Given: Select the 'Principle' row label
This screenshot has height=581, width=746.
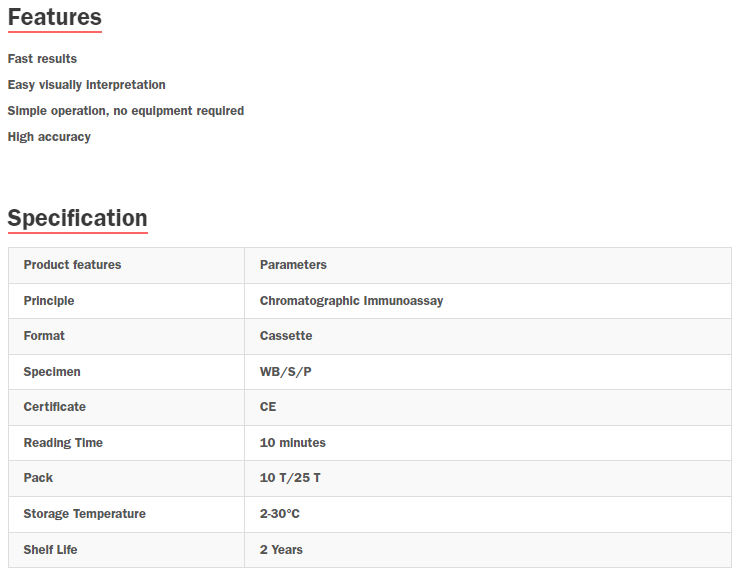Looking at the screenshot, I should point(49,301).
